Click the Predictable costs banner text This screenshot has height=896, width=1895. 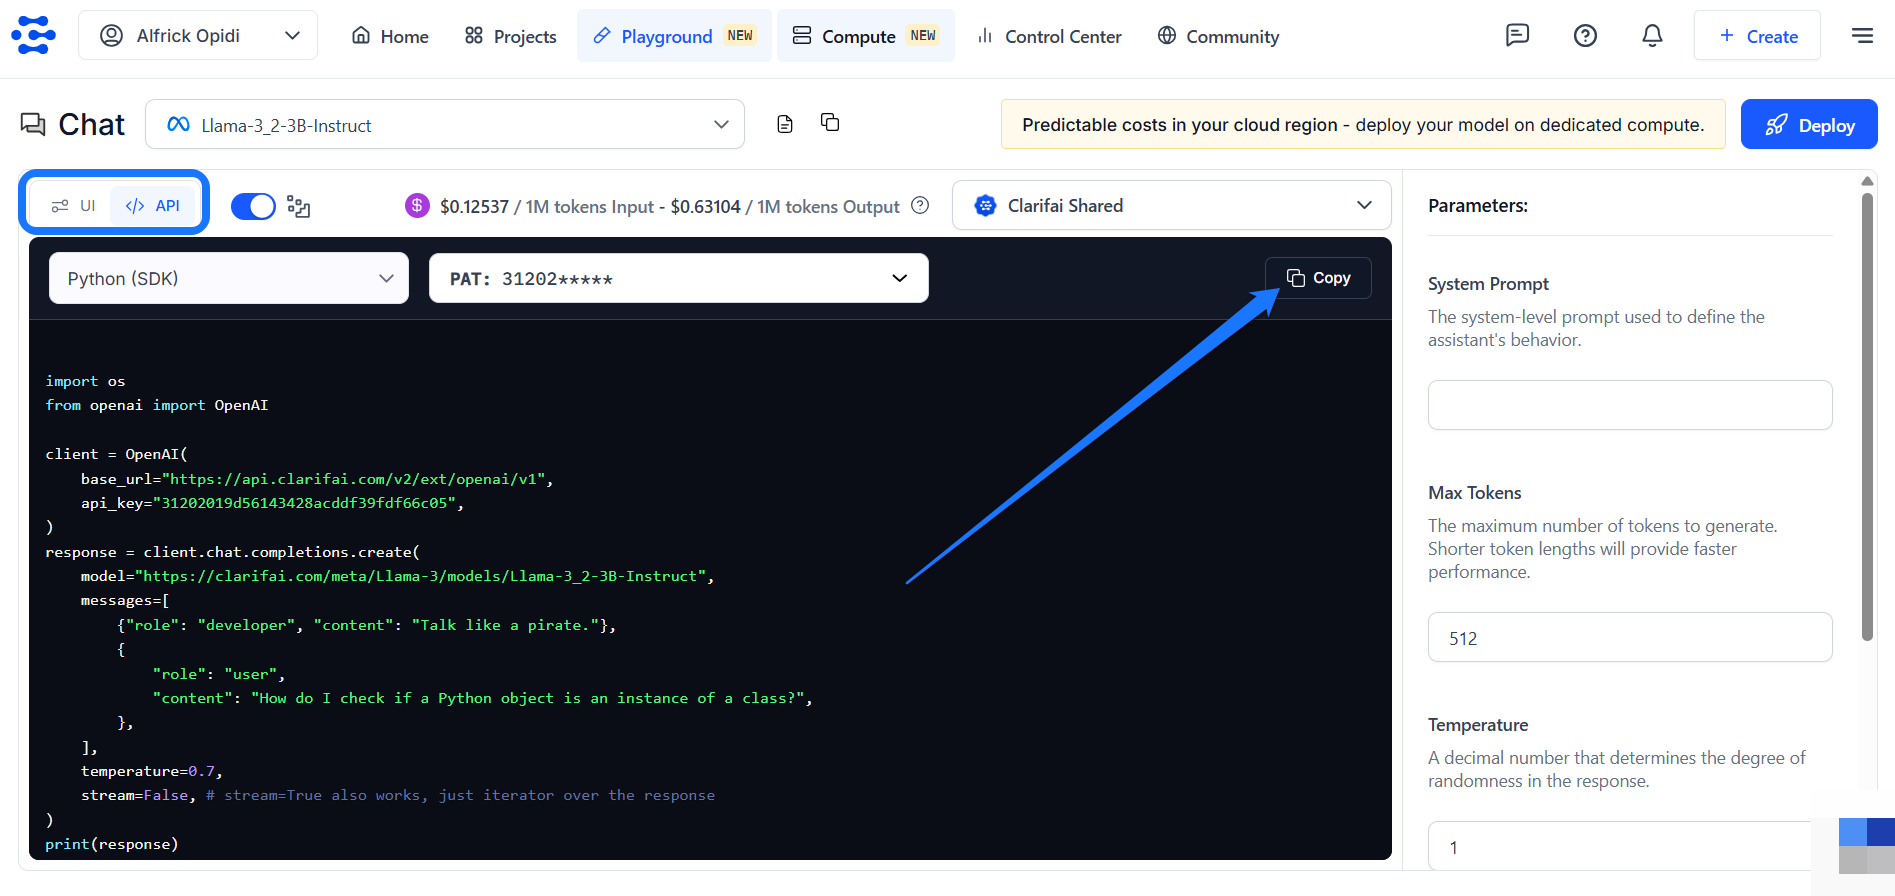(1363, 124)
